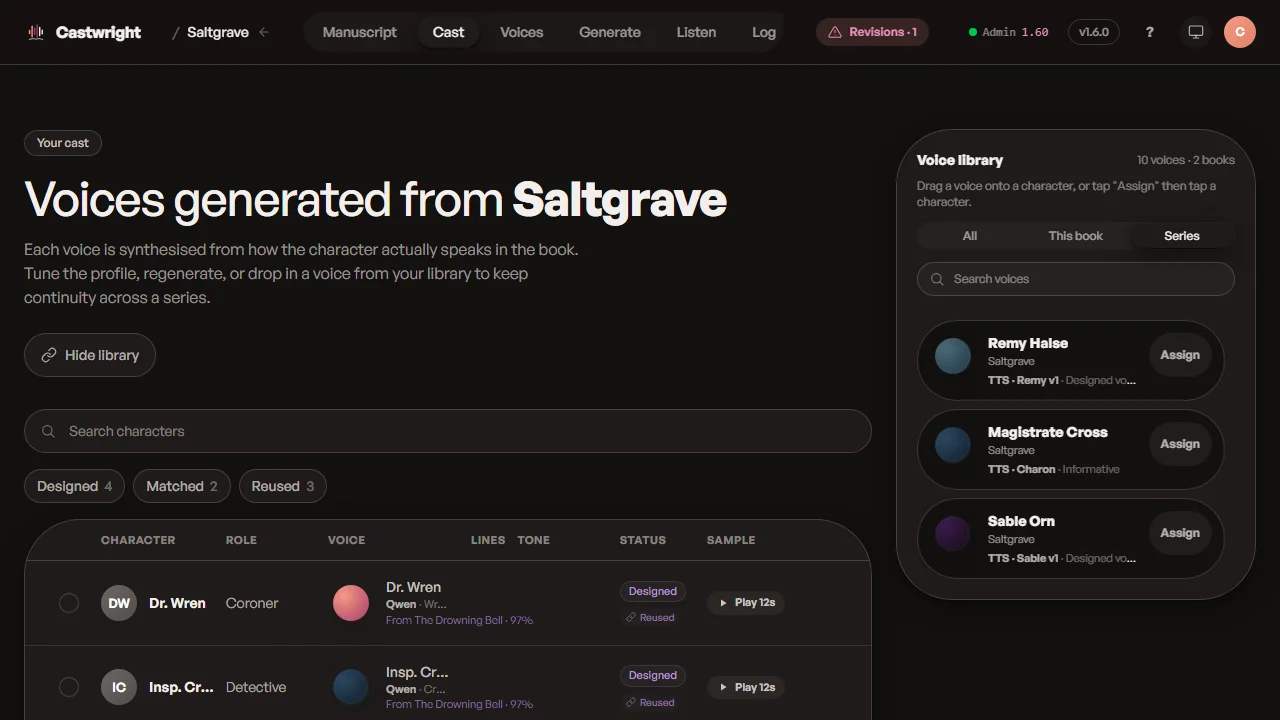The width and height of the screenshot is (1280, 720).
Task: Open the user avatar C menu
Action: point(1240,32)
